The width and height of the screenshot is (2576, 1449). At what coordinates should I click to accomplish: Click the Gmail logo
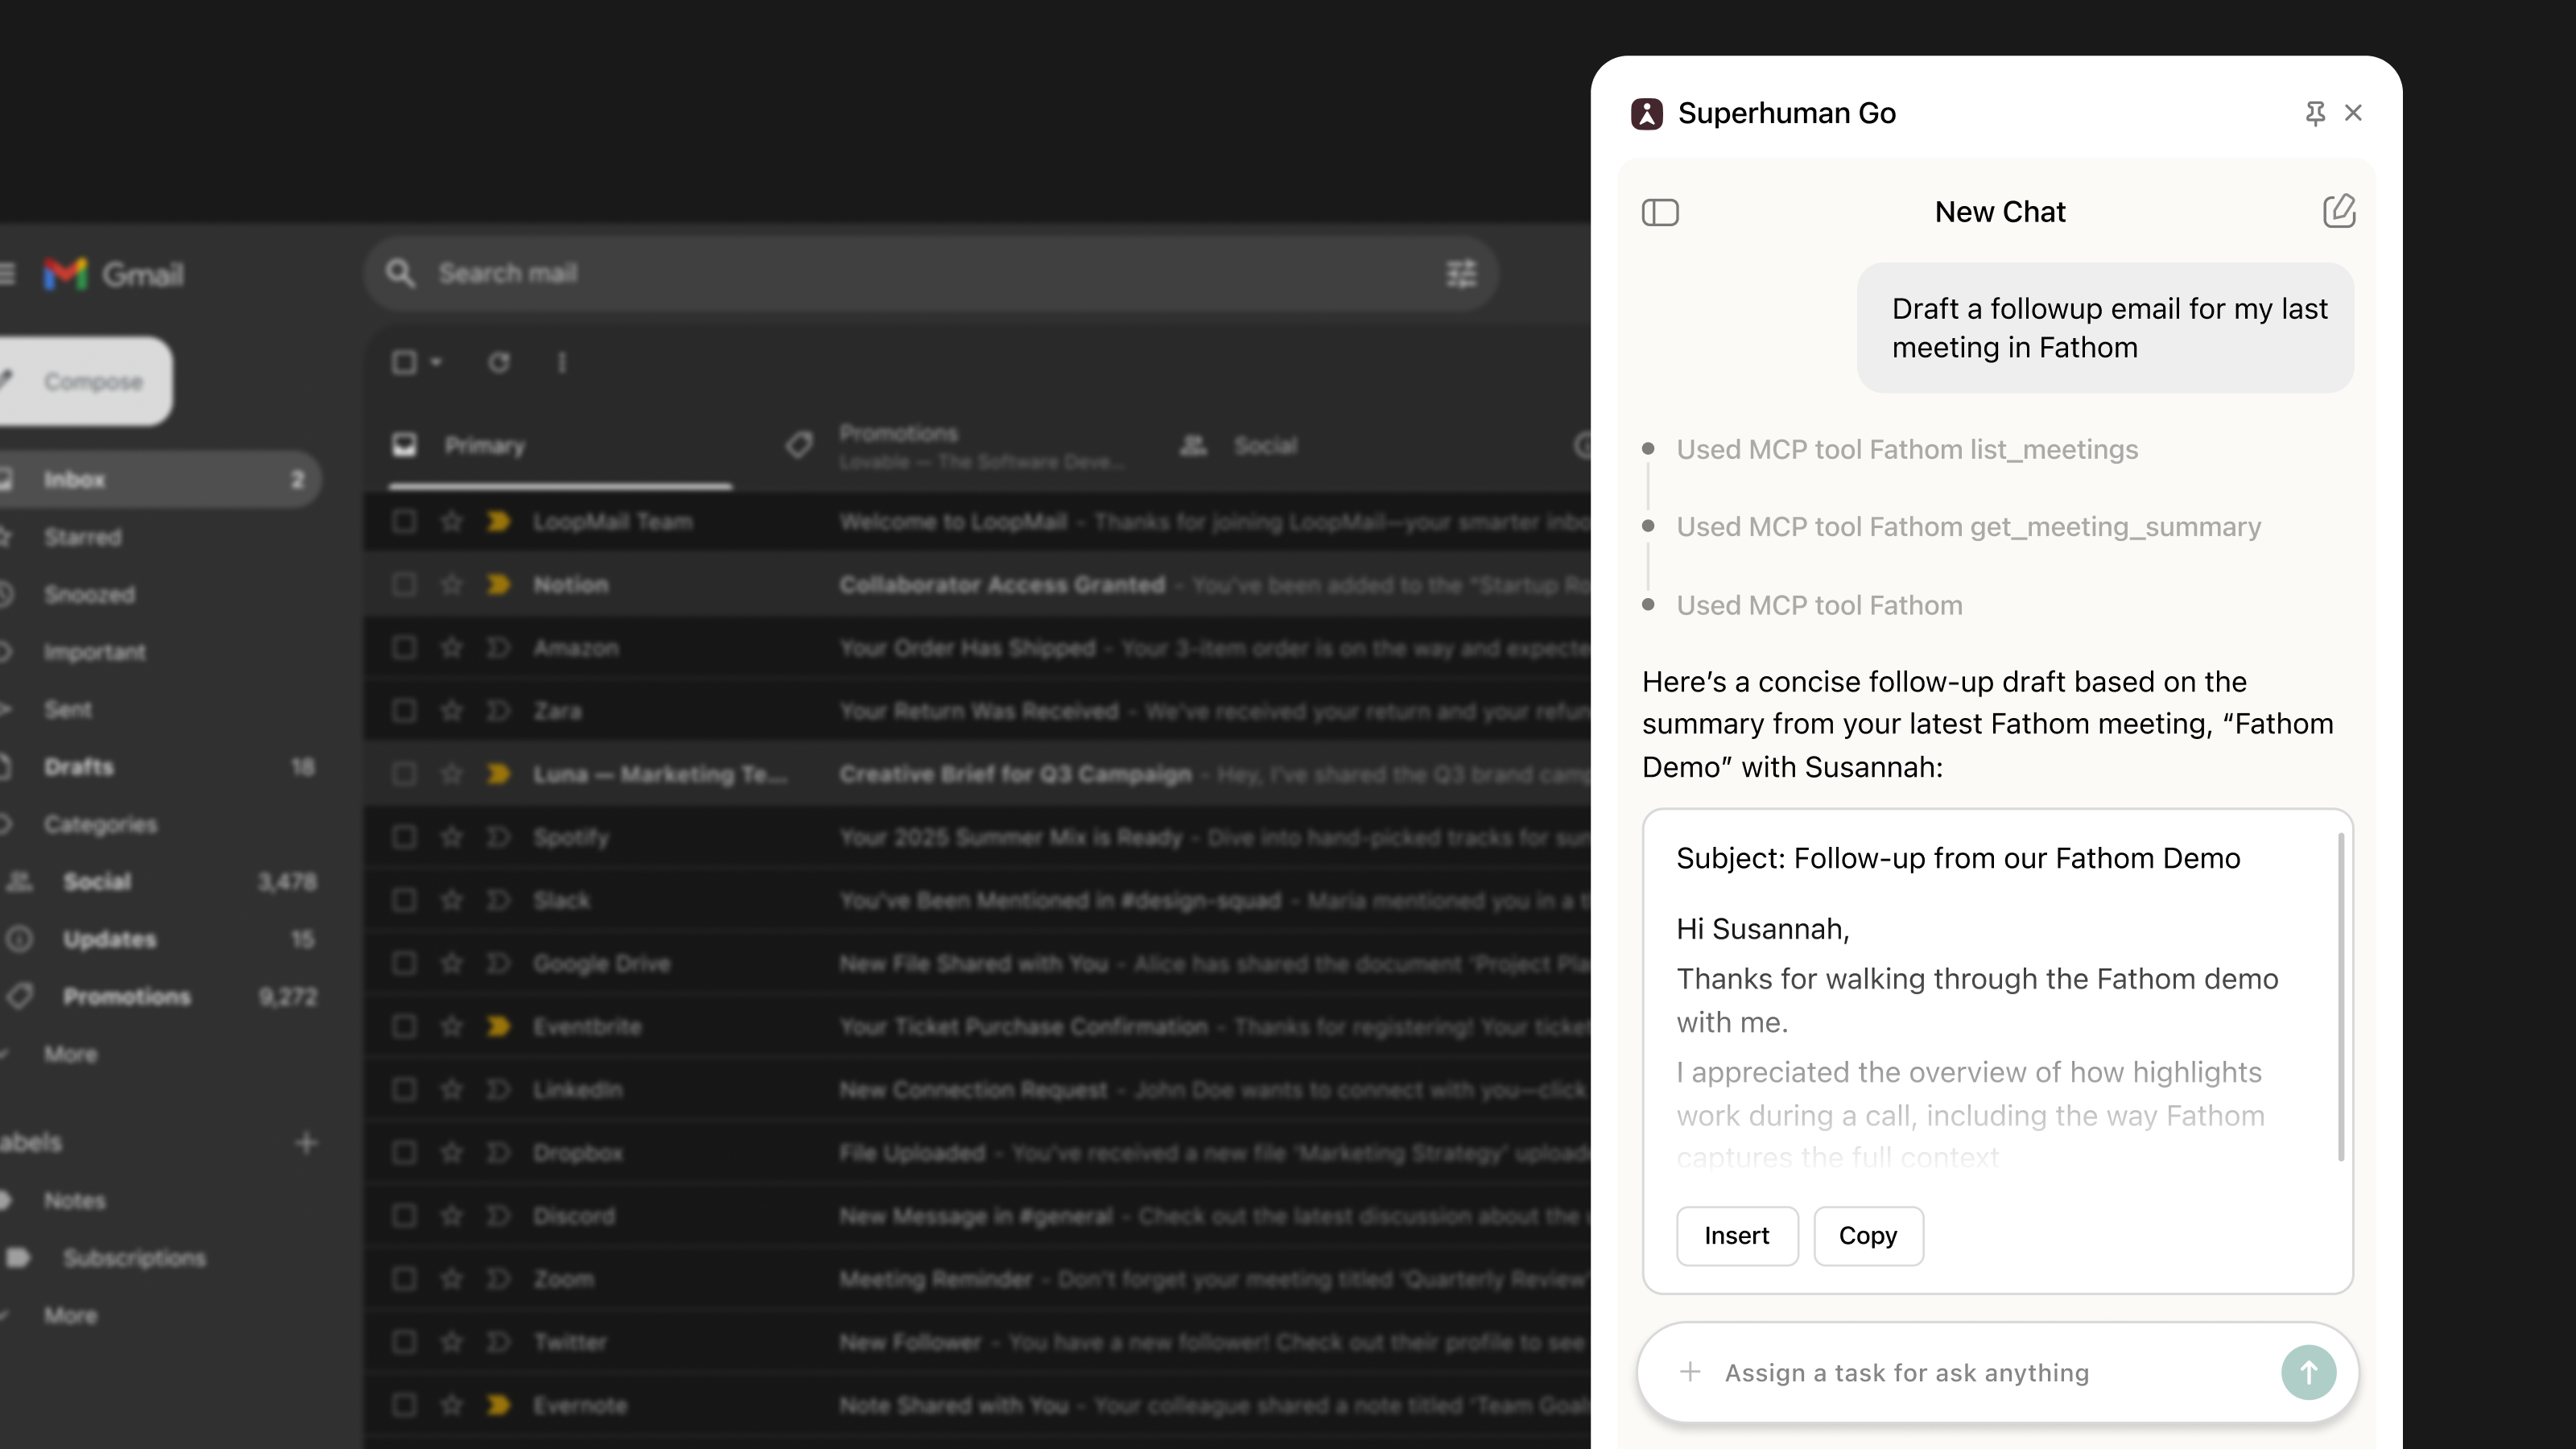pos(113,274)
